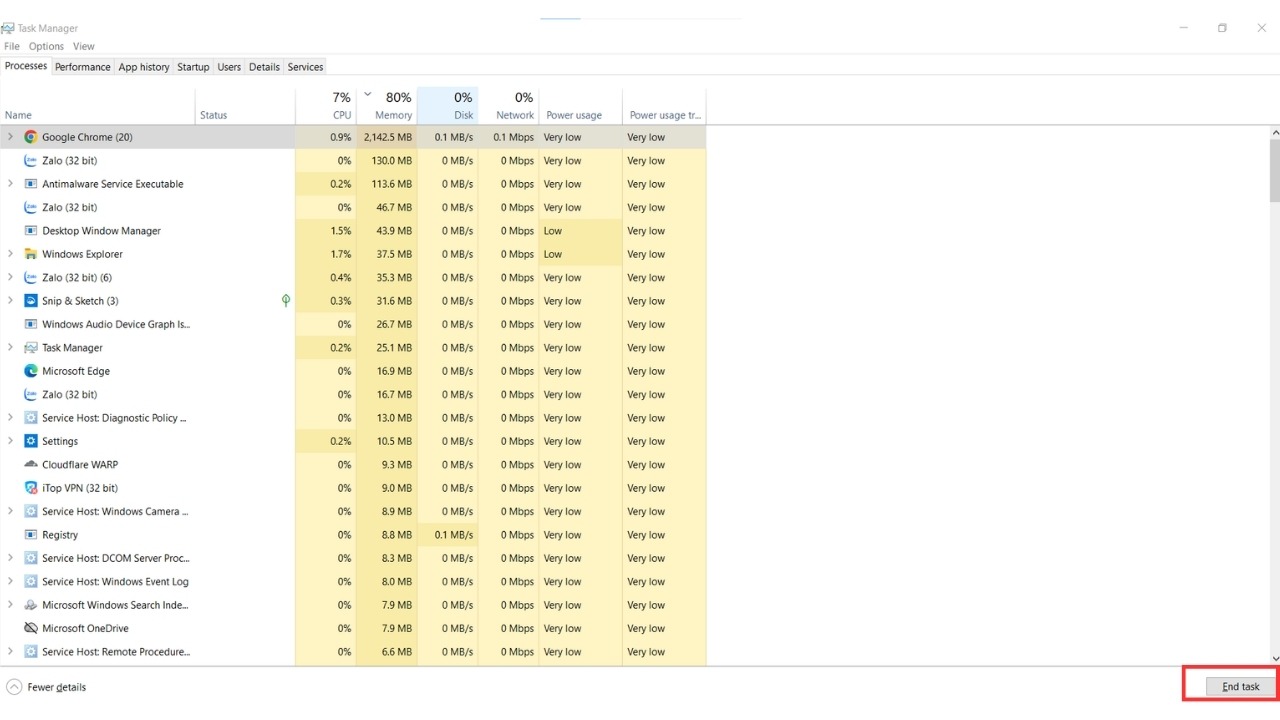Select the iTop VPN process icon

(x=31, y=488)
